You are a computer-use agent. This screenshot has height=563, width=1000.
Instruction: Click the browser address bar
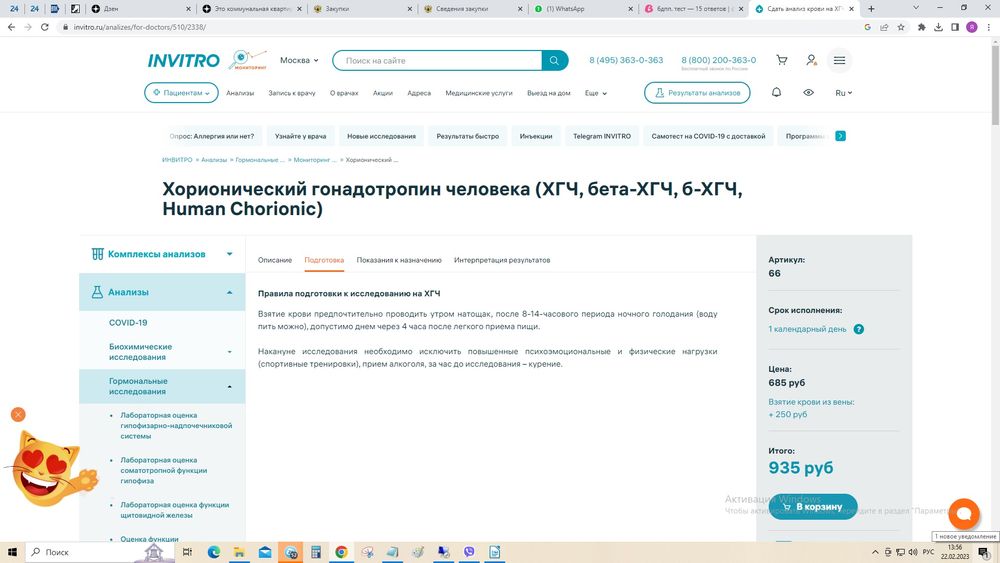(x=459, y=27)
